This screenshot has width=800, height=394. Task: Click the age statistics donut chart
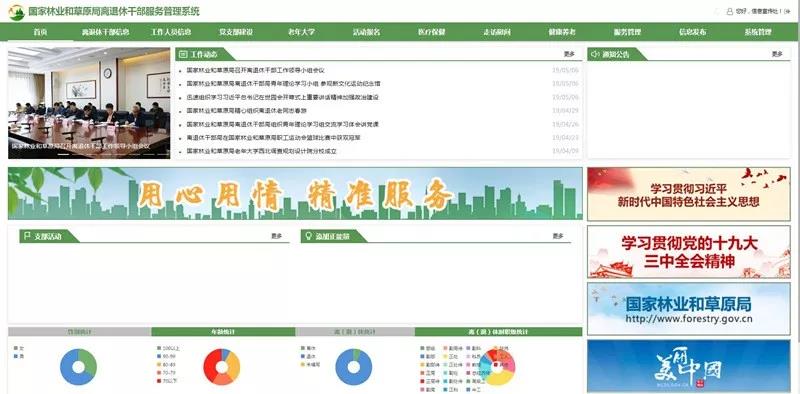(x=222, y=367)
